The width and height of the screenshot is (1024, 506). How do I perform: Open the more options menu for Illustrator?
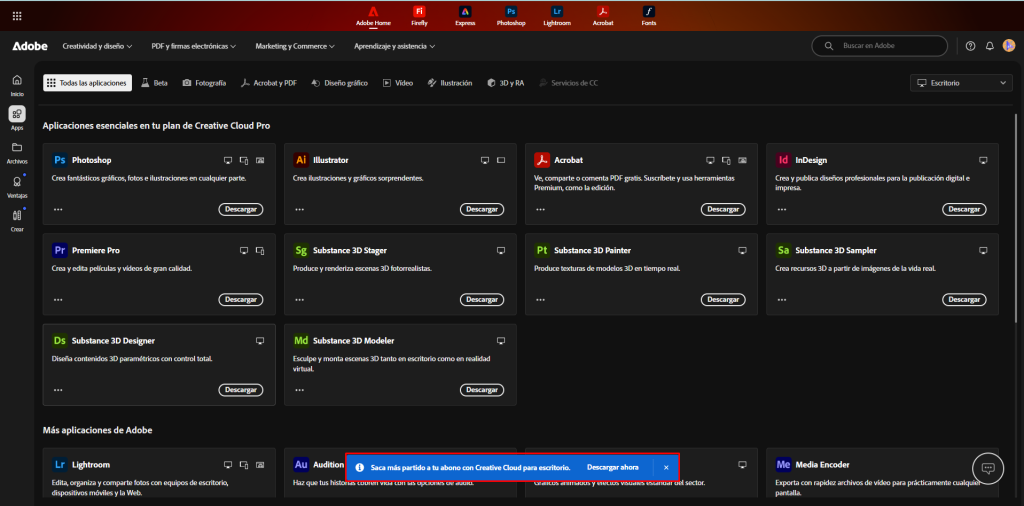pos(299,209)
